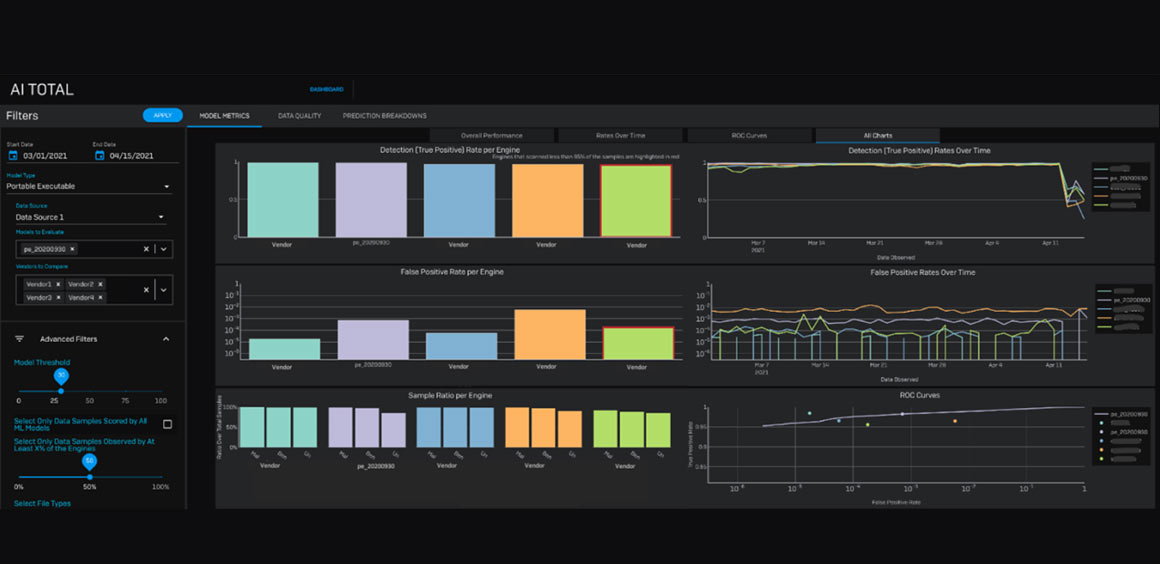Remove the Vendor2 chip
Image resolution: width=1160 pixels, height=564 pixels.
pyautogui.click(x=100, y=284)
